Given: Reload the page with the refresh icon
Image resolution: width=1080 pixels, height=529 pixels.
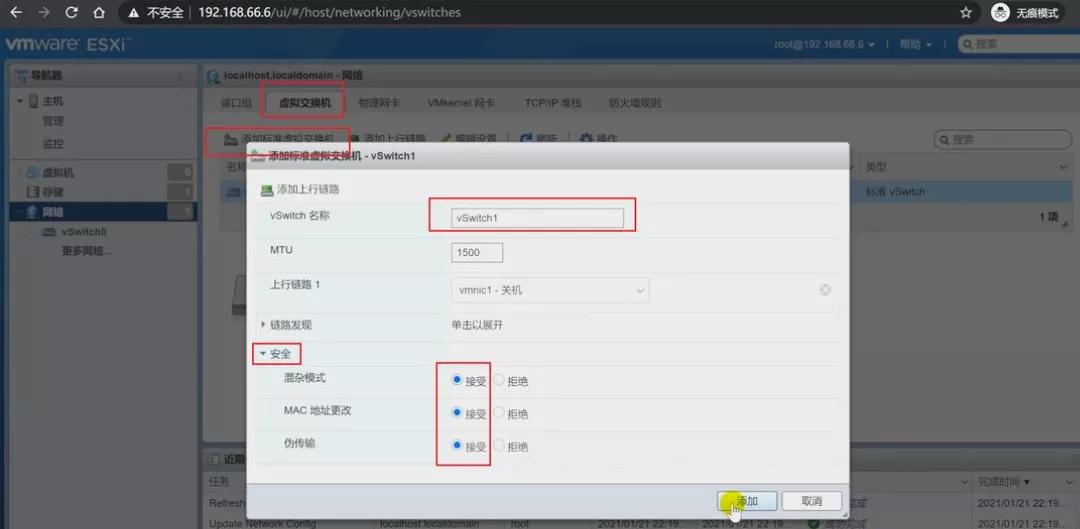Looking at the screenshot, I should [72, 12].
